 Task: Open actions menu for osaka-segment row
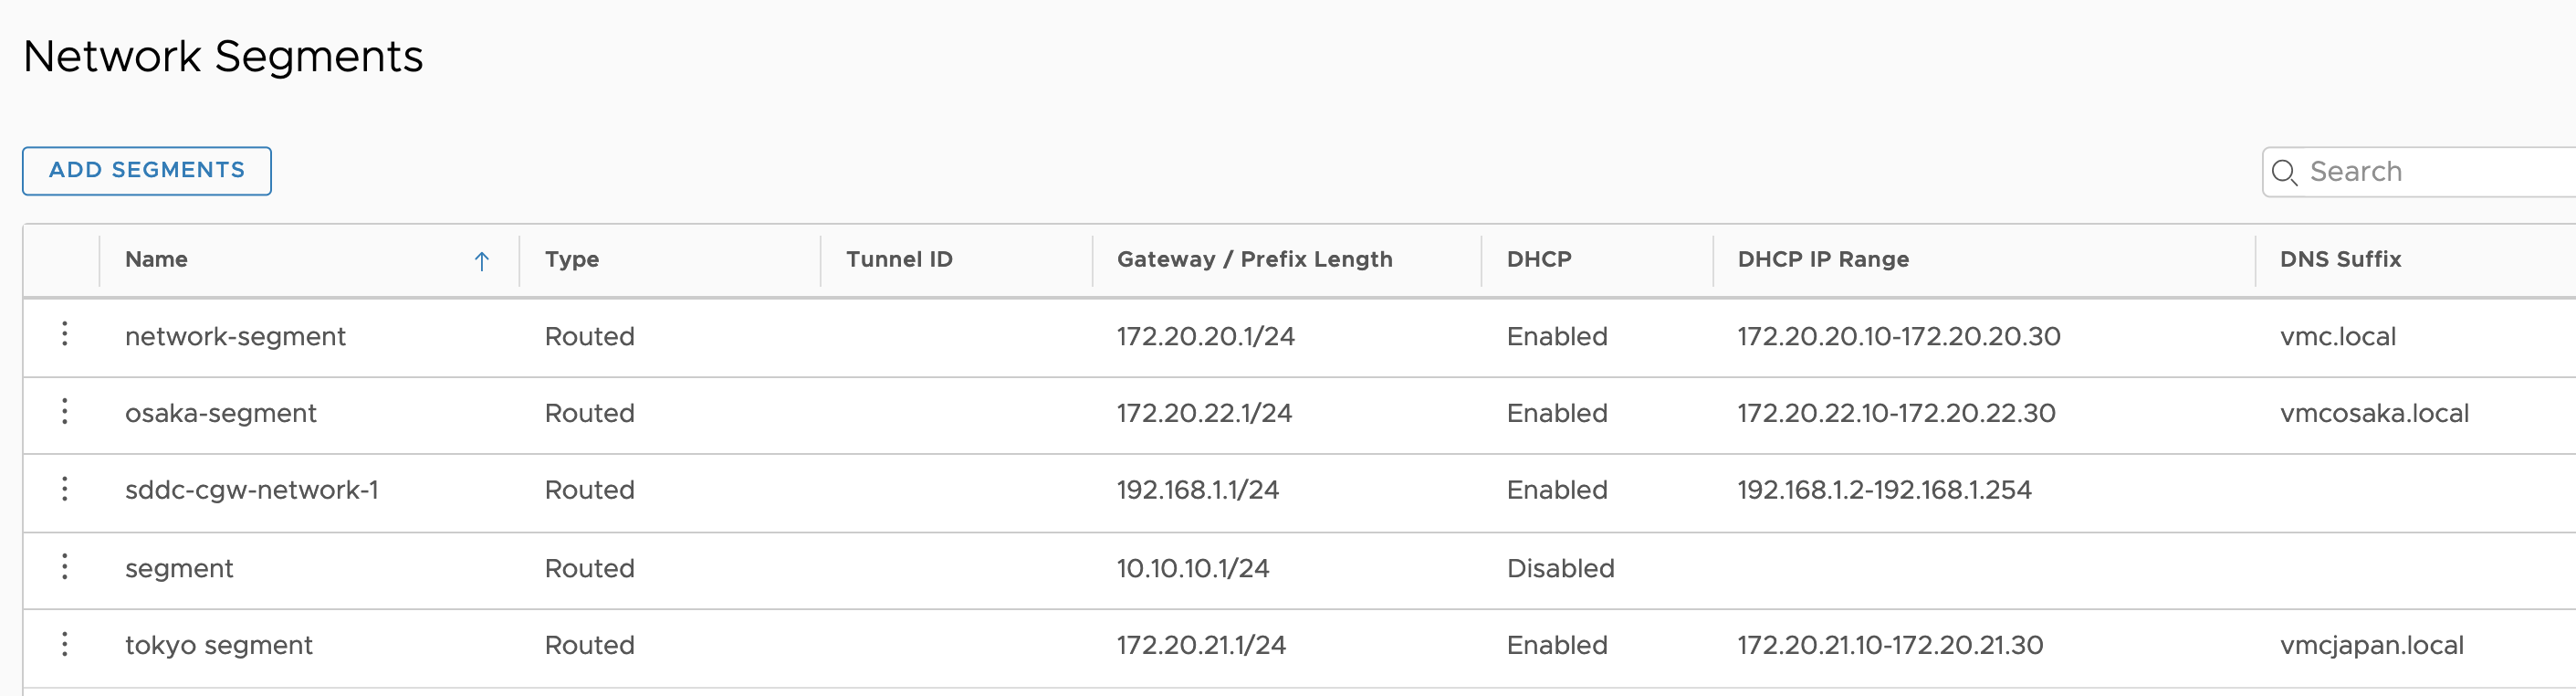tap(65, 411)
